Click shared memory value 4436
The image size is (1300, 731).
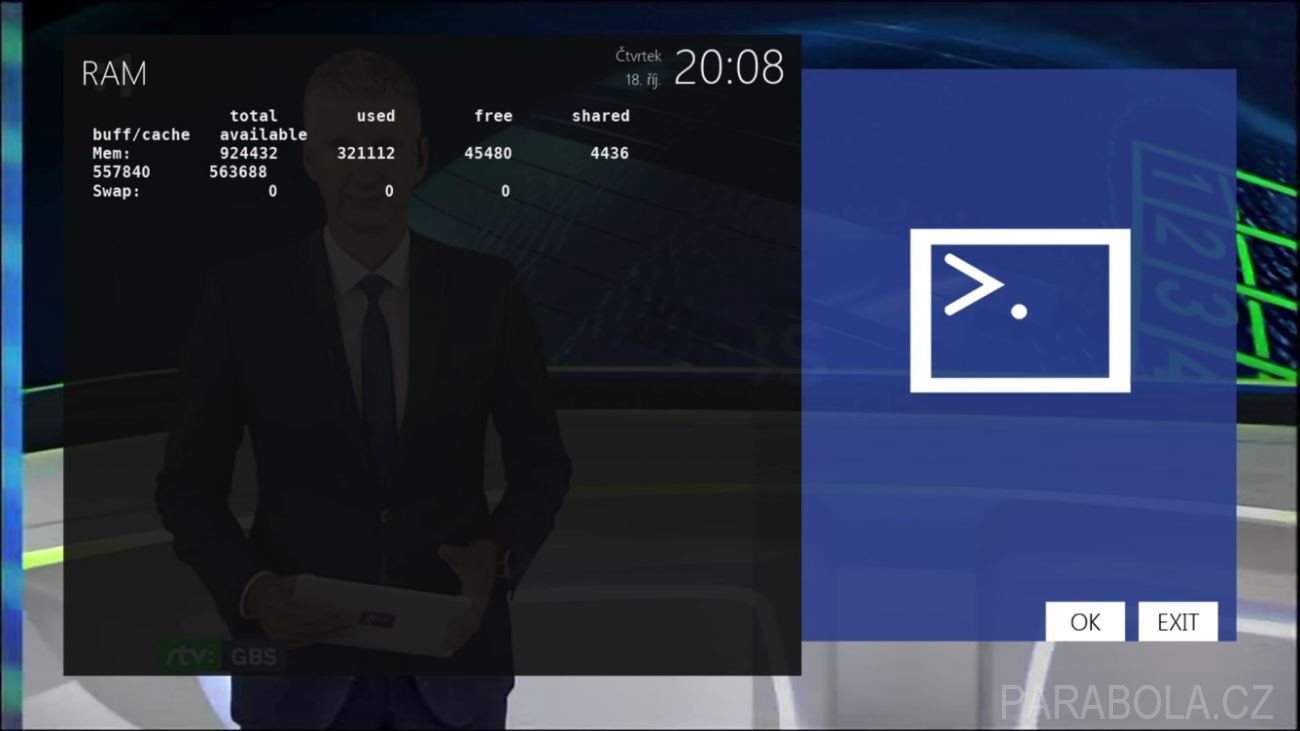pos(610,154)
